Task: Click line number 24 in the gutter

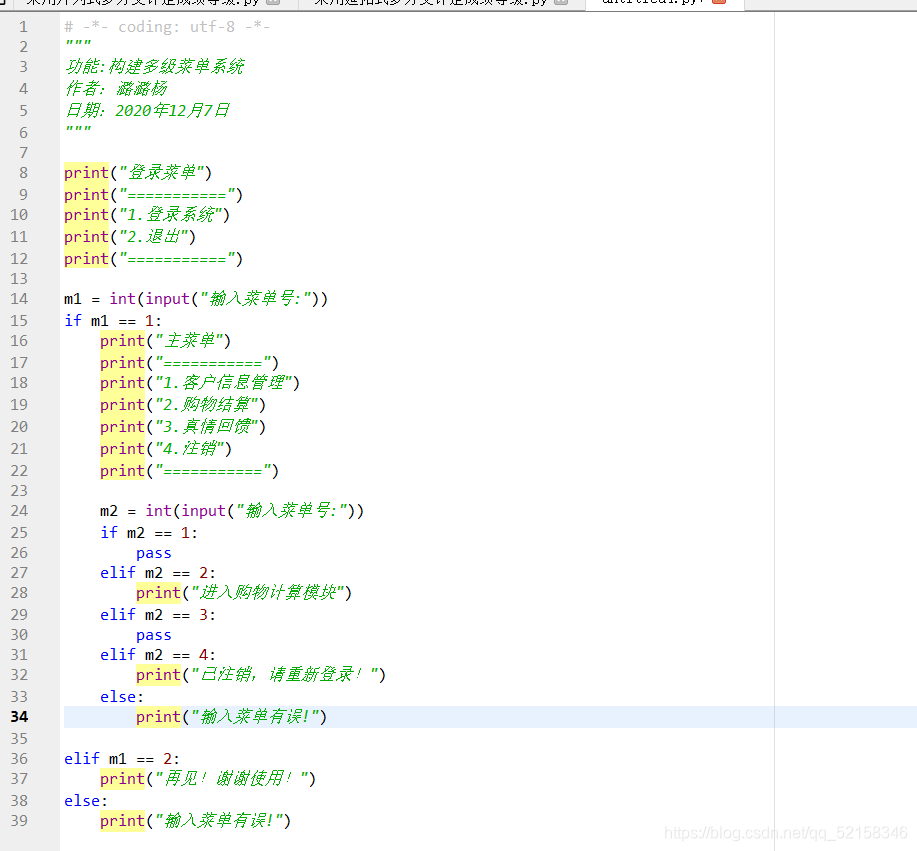Action: tap(19, 511)
